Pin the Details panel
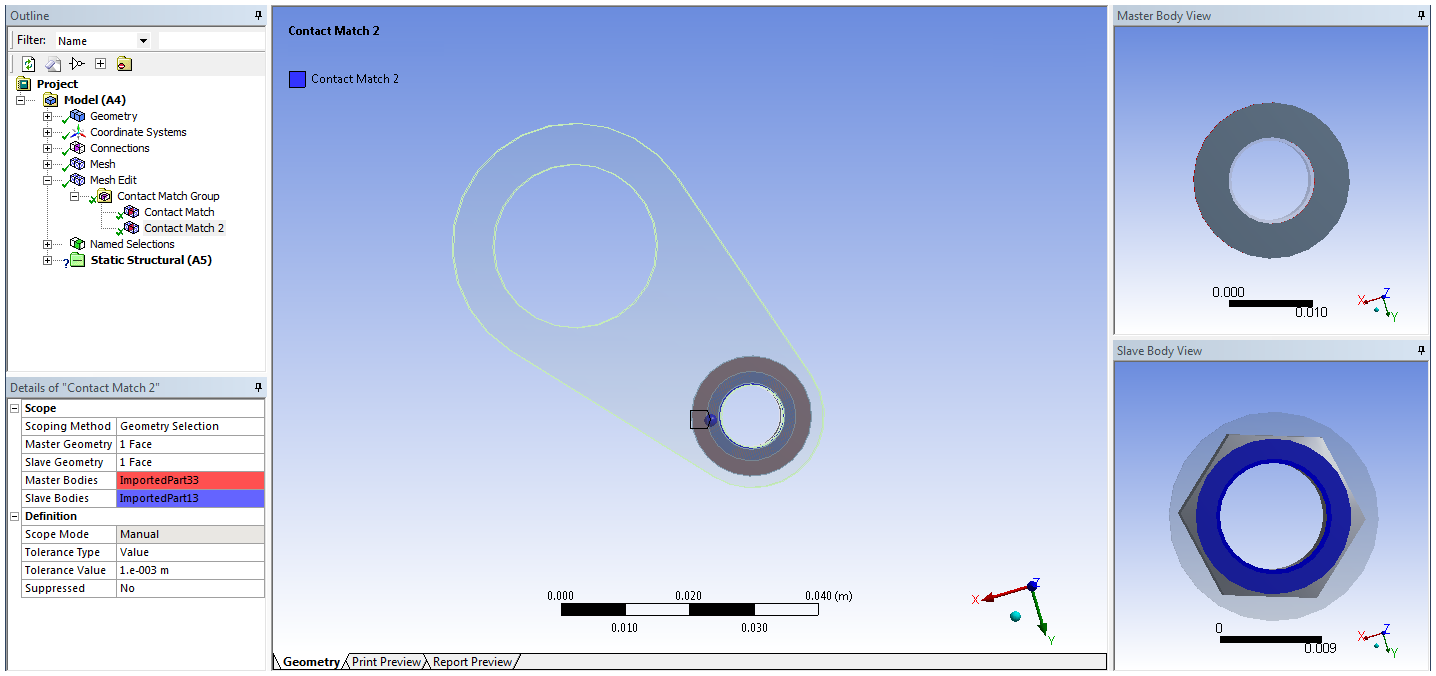This screenshot has height=676, width=1436. pos(258,387)
